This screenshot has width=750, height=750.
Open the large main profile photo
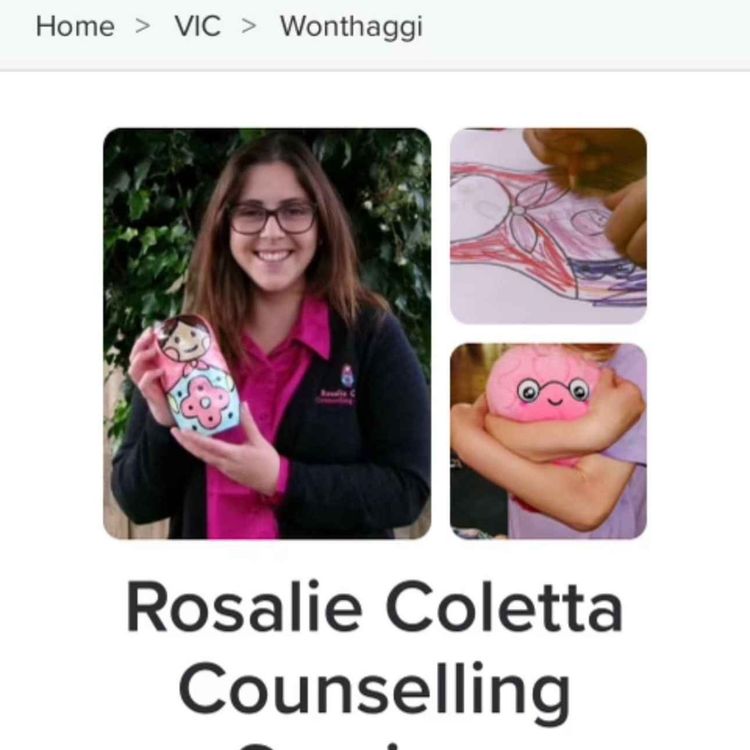tap(267, 333)
